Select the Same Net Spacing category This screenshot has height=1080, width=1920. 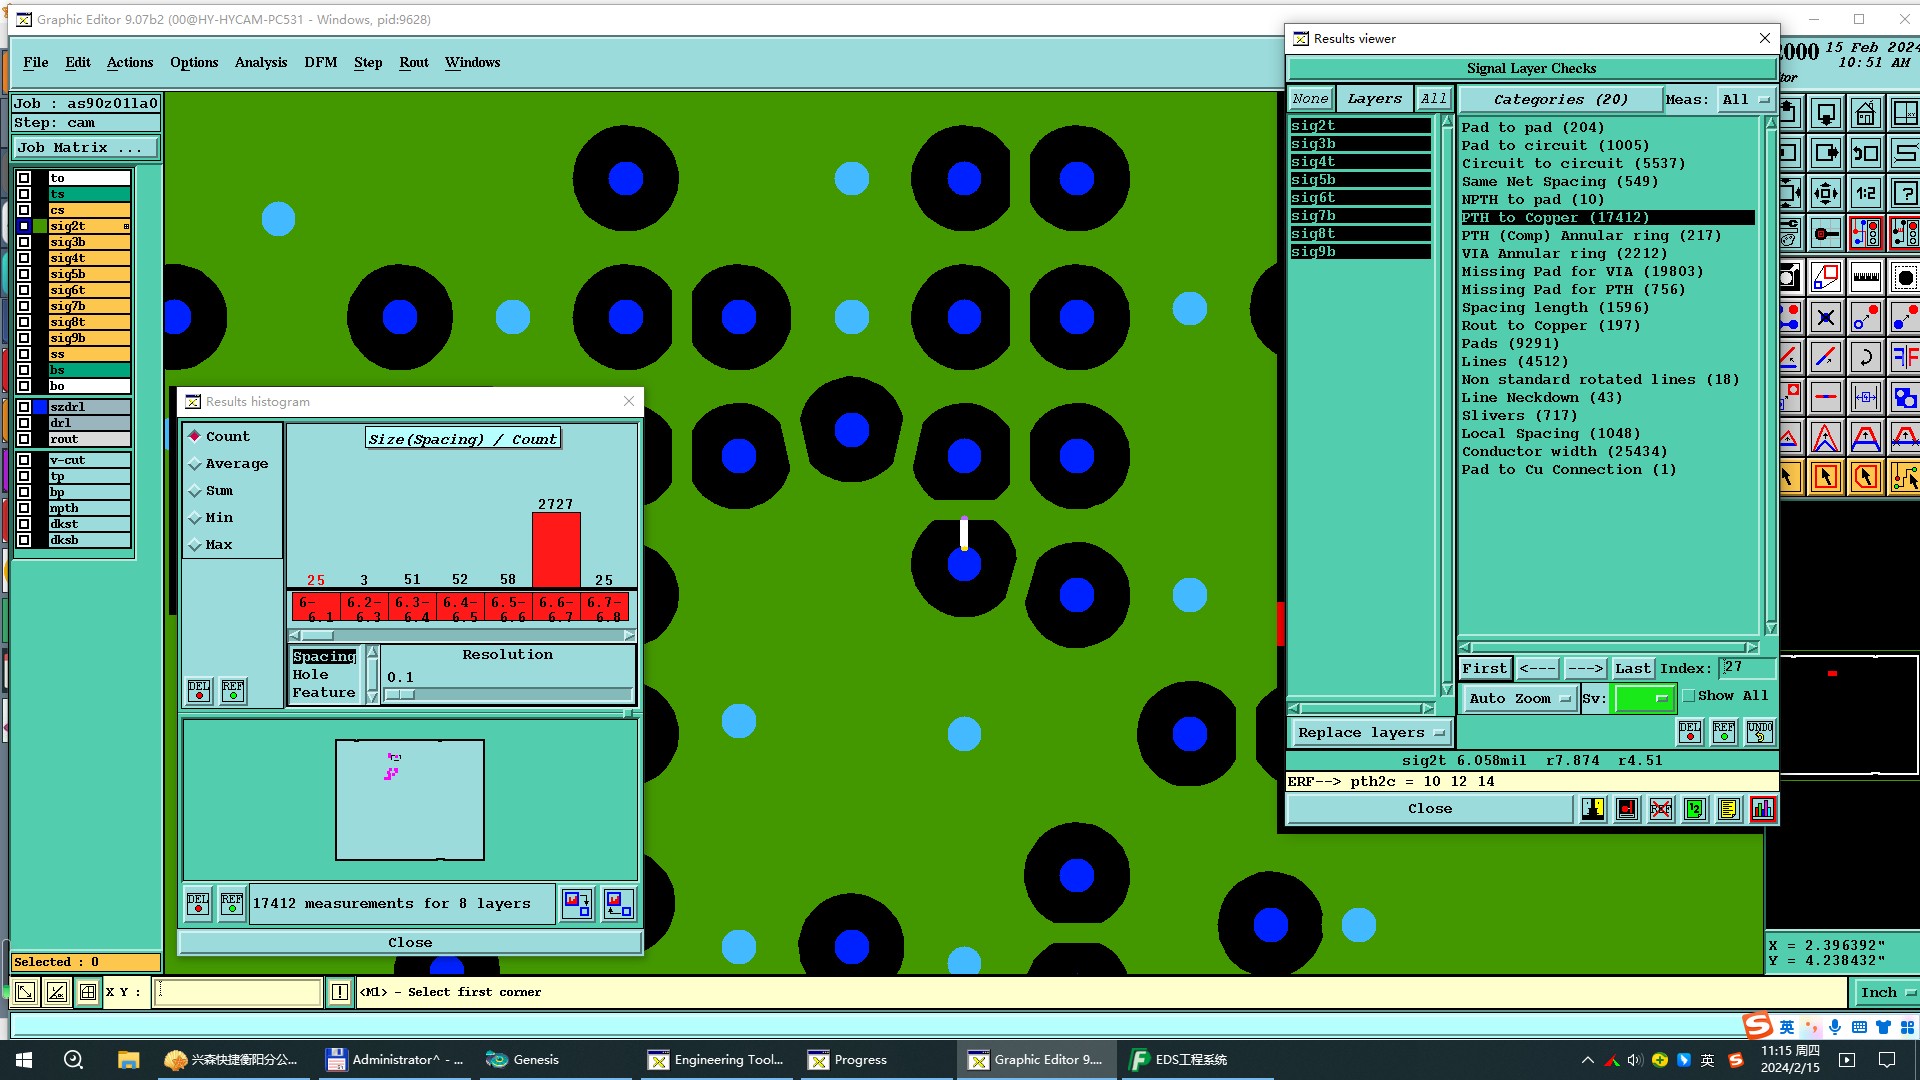pyautogui.click(x=1559, y=182)
